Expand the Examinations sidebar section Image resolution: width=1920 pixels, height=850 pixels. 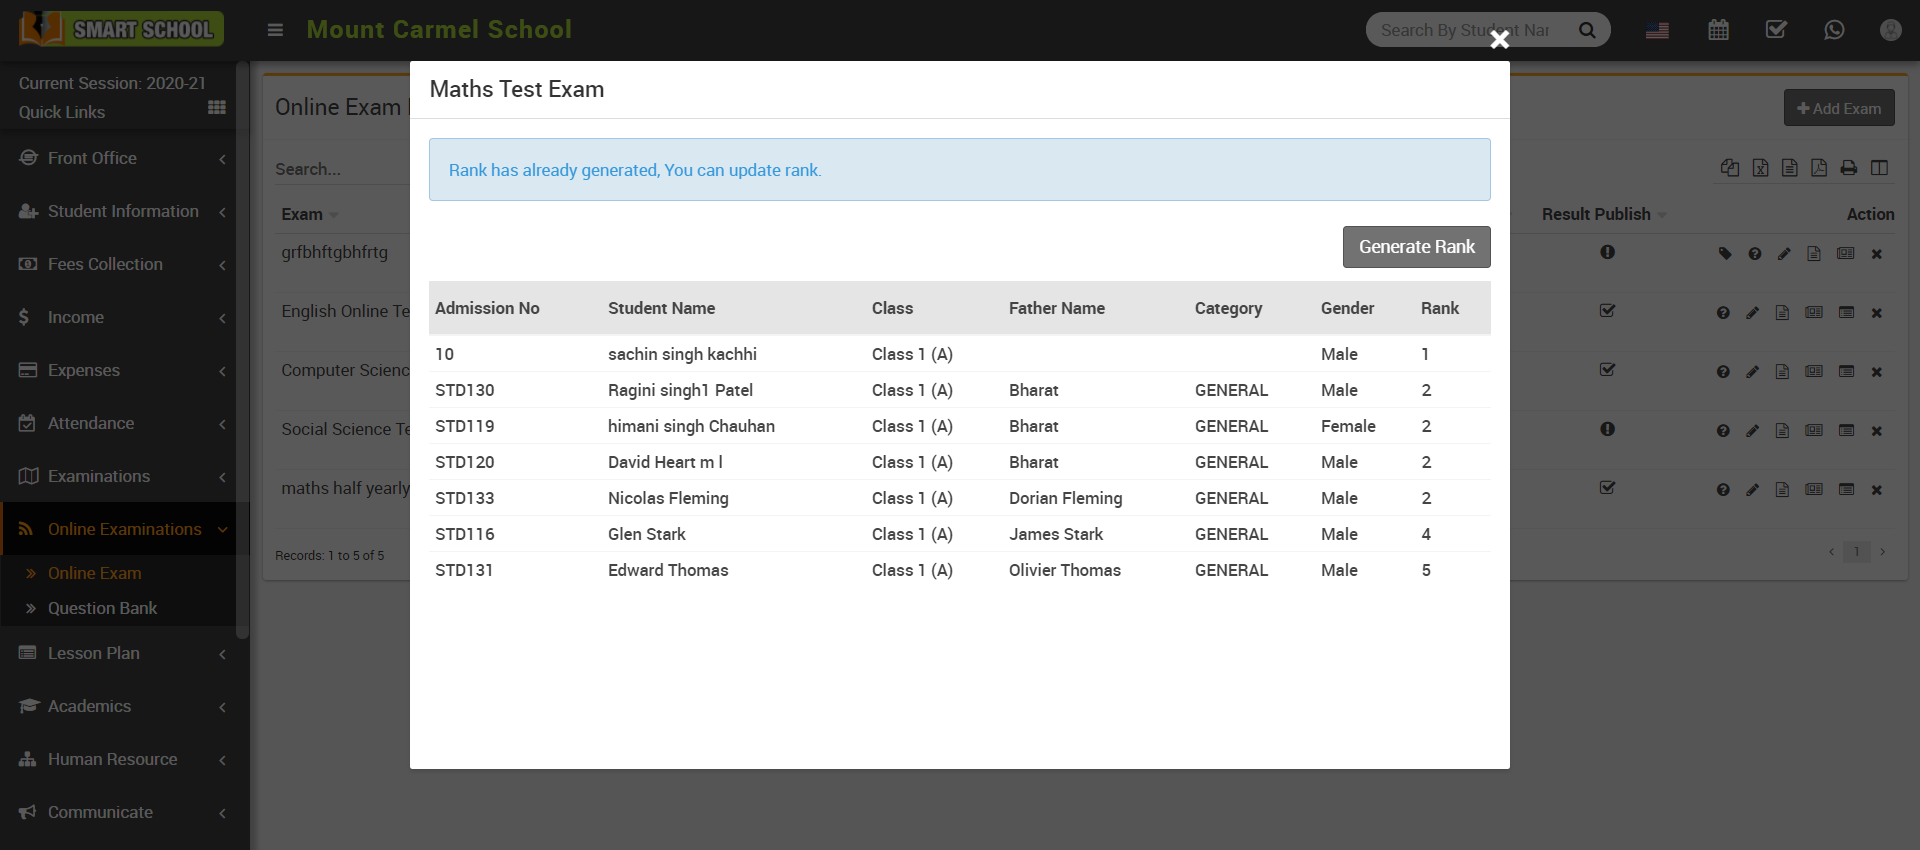118,476
